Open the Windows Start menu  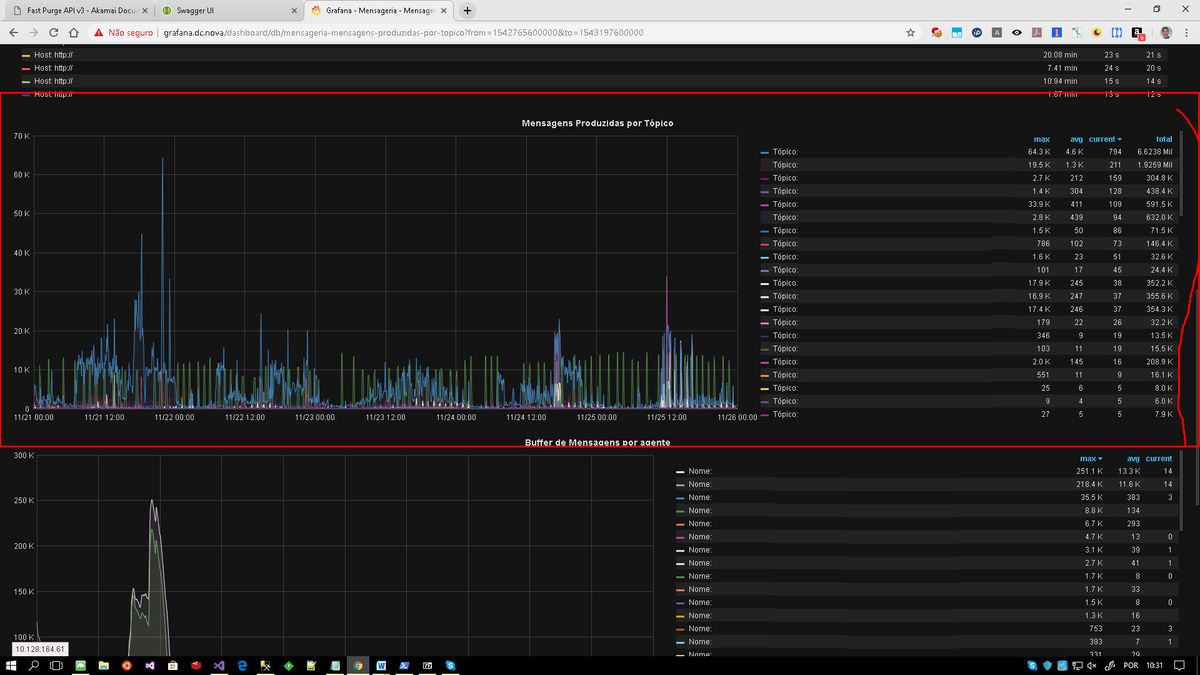point(12,665)
